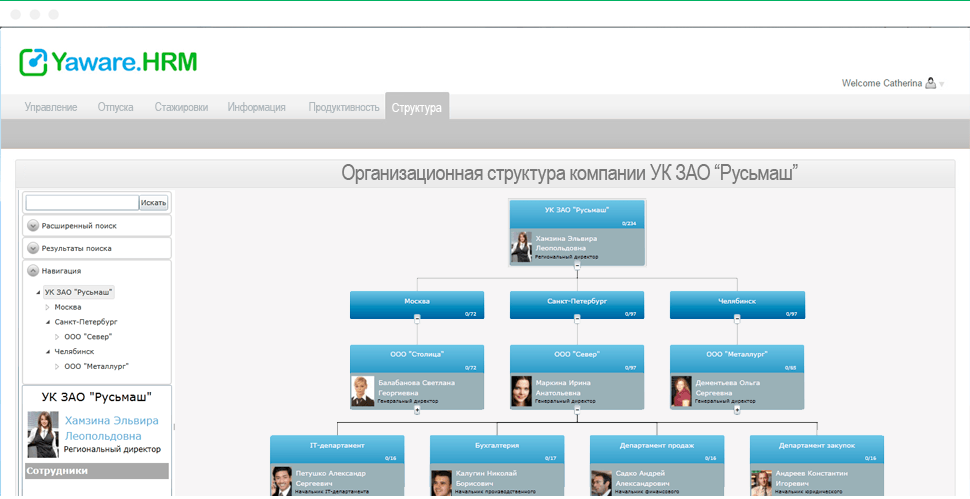Screen dimensions: 970x499
Task: Click the Сотрудники header bar
Action: tap(97, 471)
